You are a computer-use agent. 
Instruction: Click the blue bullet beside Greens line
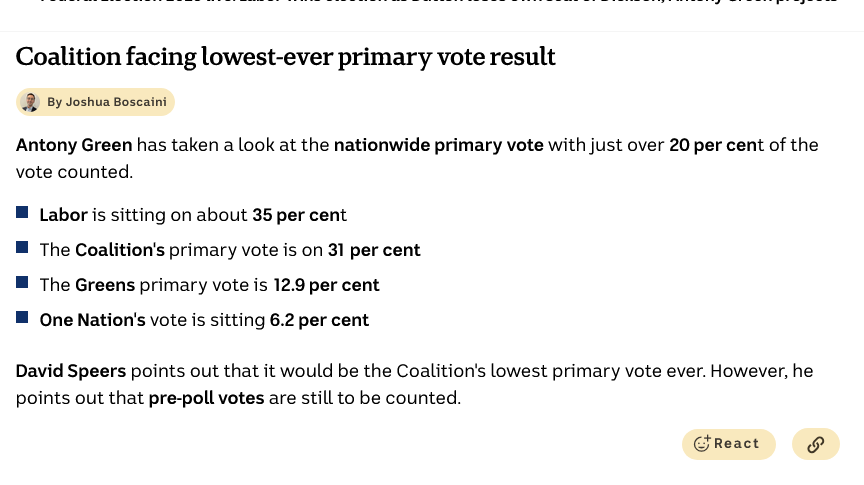coord(22,282)
